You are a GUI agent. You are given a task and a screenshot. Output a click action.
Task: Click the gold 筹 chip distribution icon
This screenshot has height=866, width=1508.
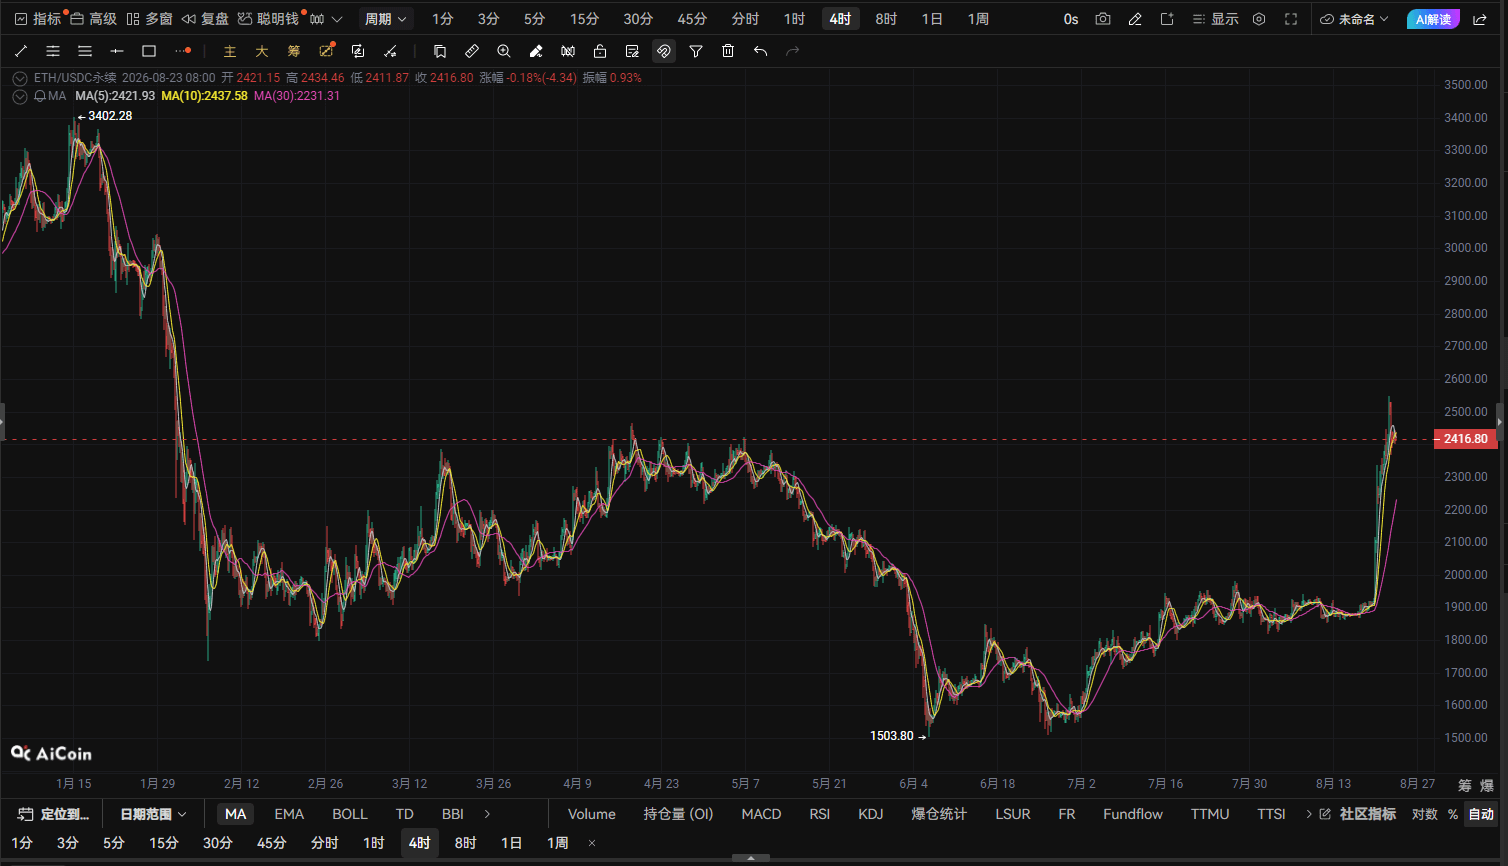coord(294,51)
